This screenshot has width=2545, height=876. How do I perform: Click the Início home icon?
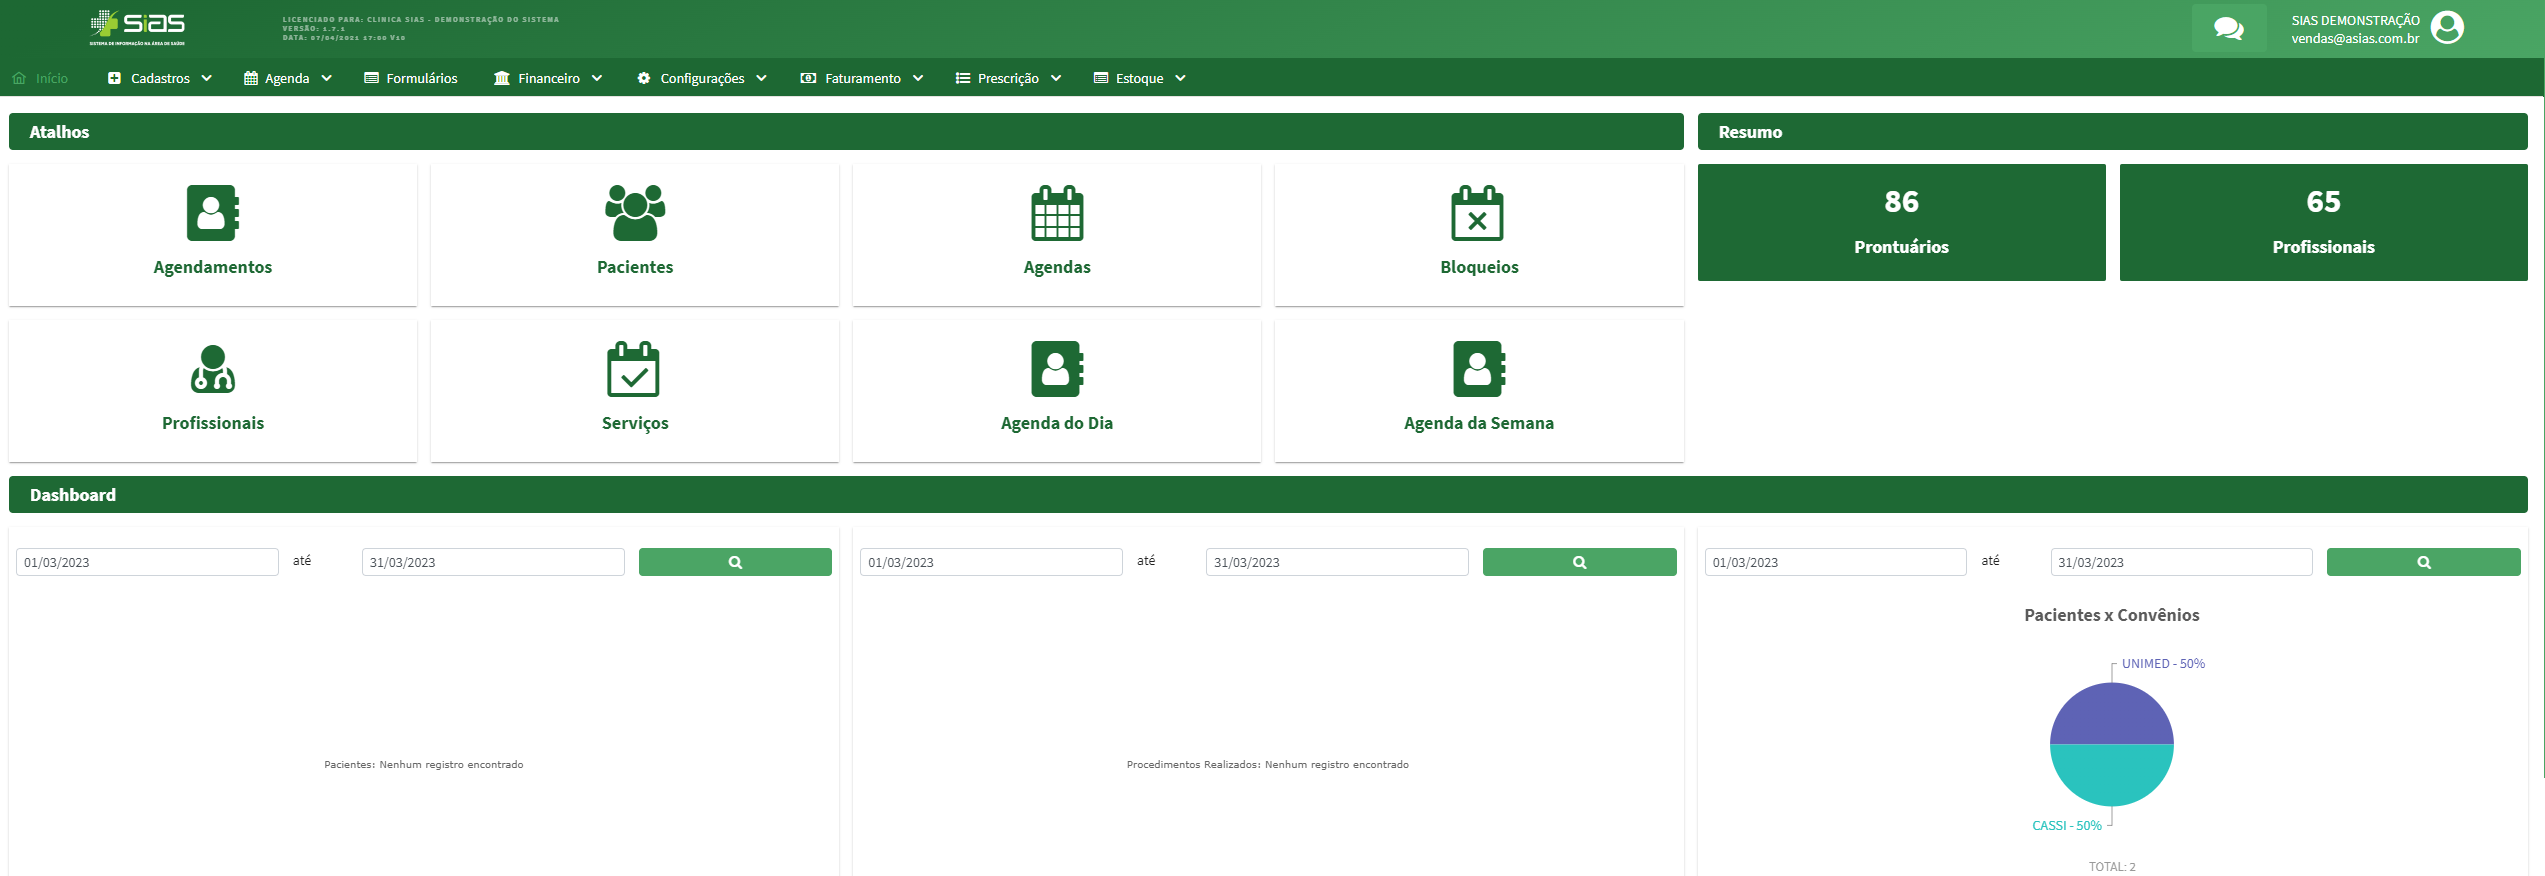point(19,78)
